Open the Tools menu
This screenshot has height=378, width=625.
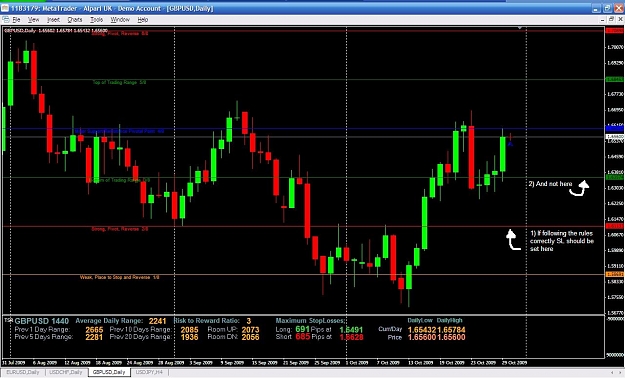coord(96,20)
